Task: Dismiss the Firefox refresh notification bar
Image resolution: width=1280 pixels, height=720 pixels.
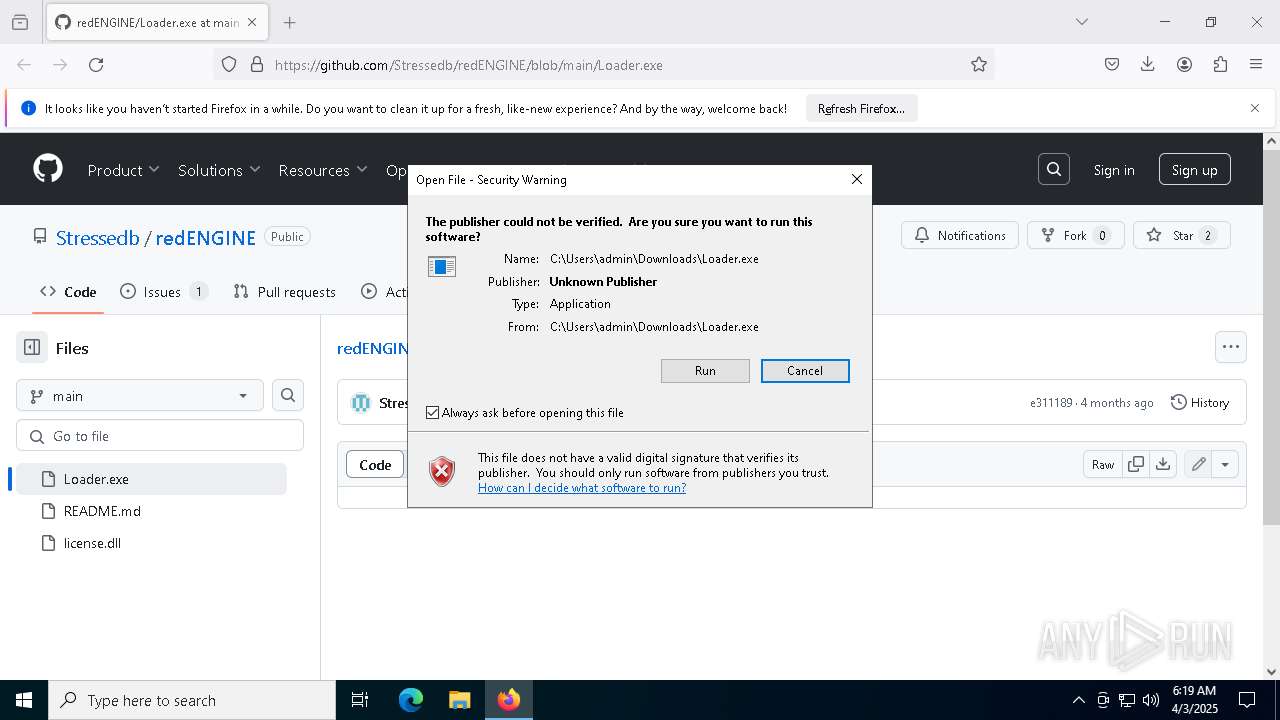Action: point(1255,108)
